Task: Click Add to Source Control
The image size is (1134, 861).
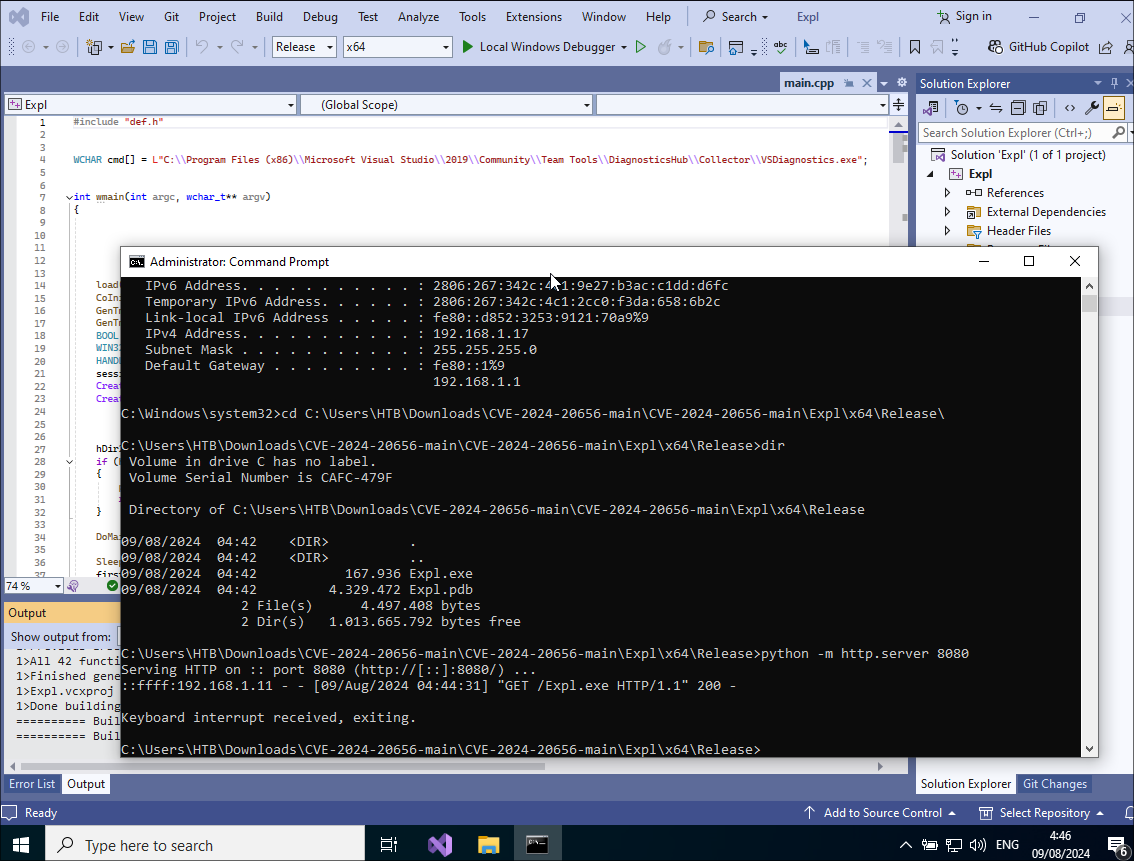Action: pyautogui.click(x=880, y=813)
